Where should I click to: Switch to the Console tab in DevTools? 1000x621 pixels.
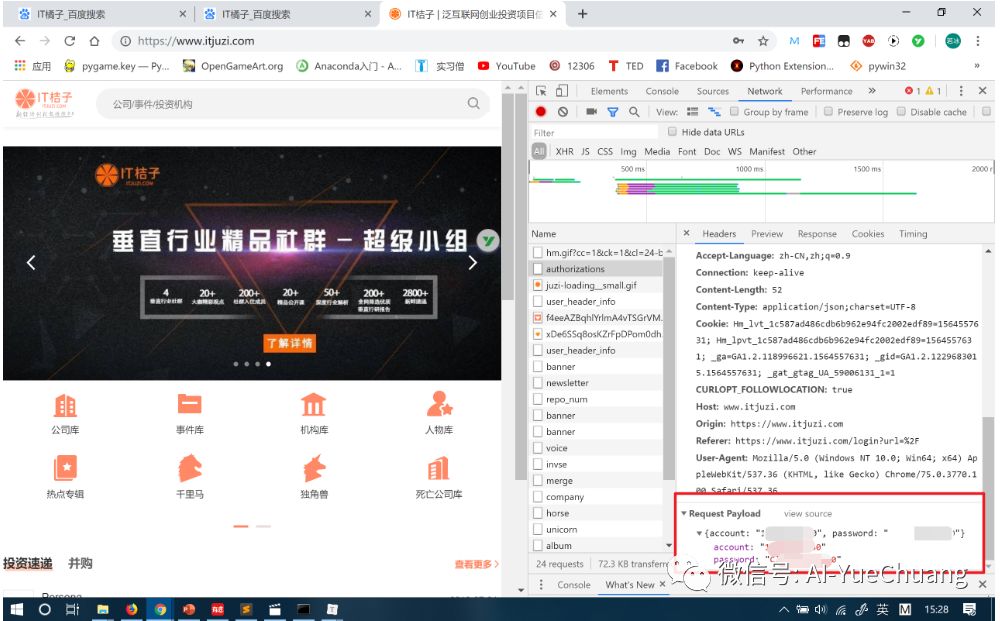[x=662, y=91]
